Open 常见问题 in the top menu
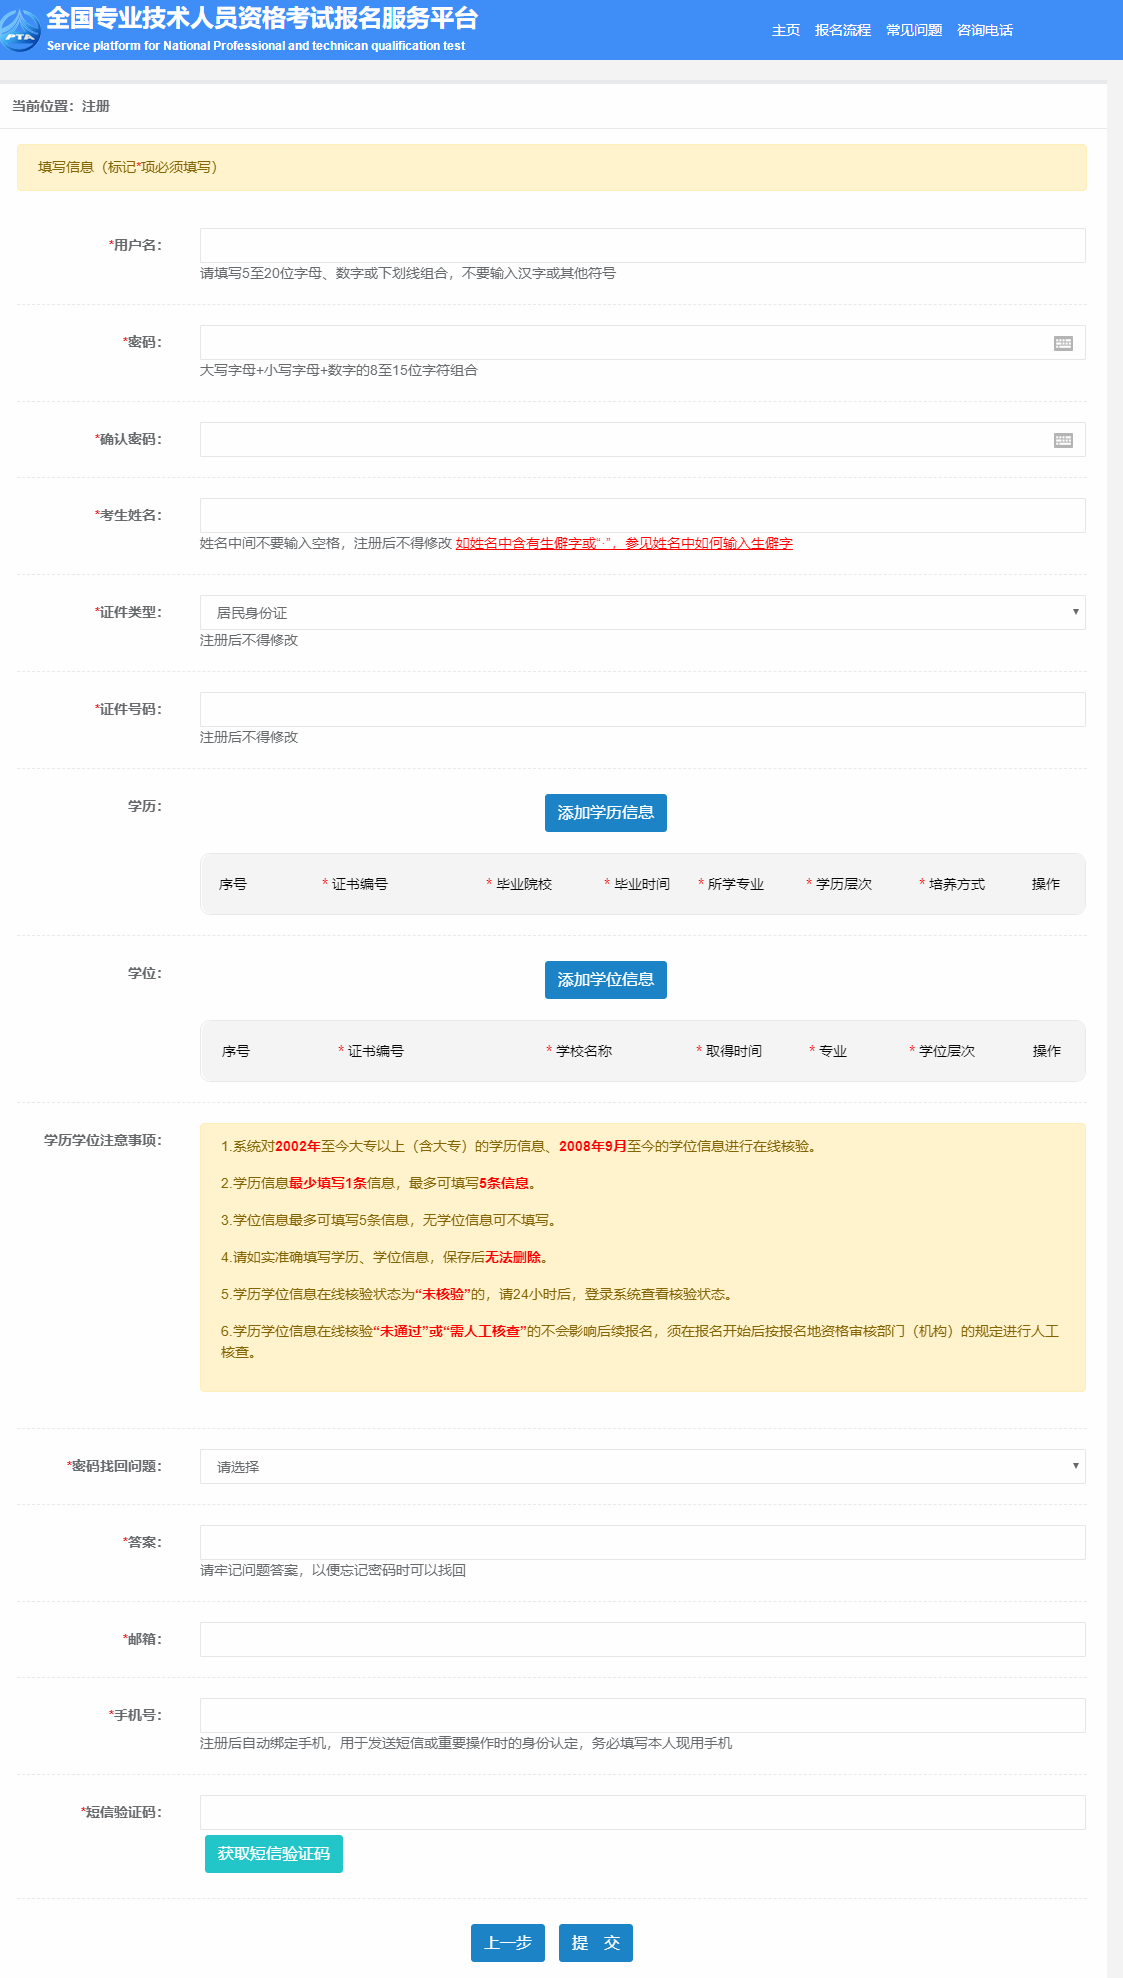Viewport: 1123px width, 1978px height. tap(914, 30)
